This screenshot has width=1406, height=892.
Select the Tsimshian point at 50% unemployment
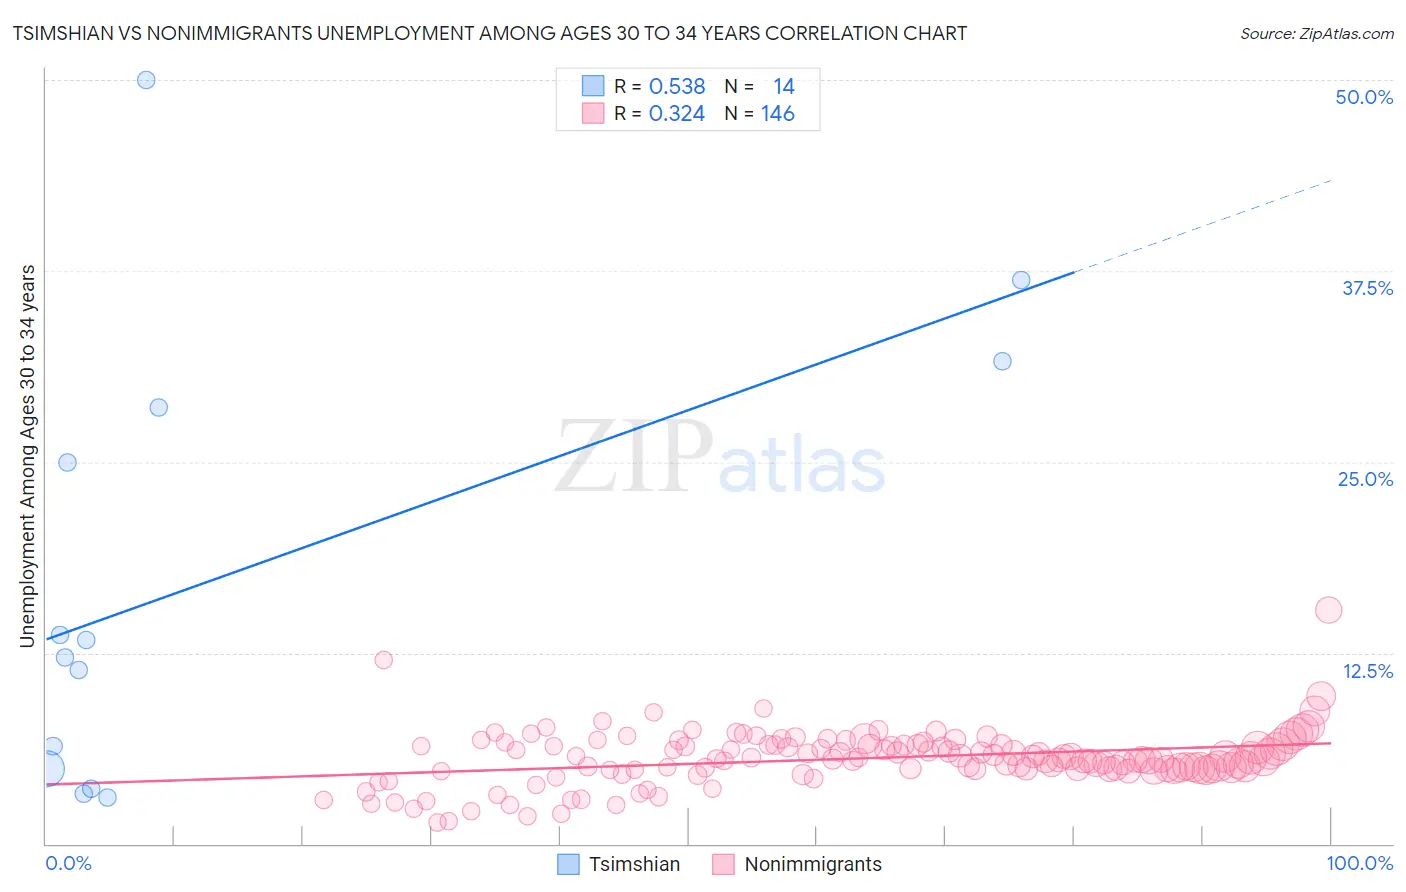tap(146, 80)
